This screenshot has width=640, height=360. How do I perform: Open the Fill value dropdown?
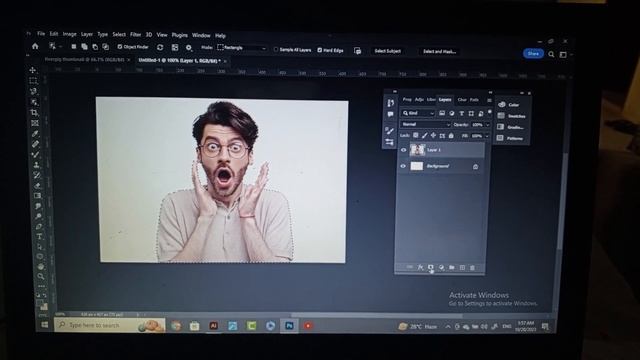tap(487, 136)
